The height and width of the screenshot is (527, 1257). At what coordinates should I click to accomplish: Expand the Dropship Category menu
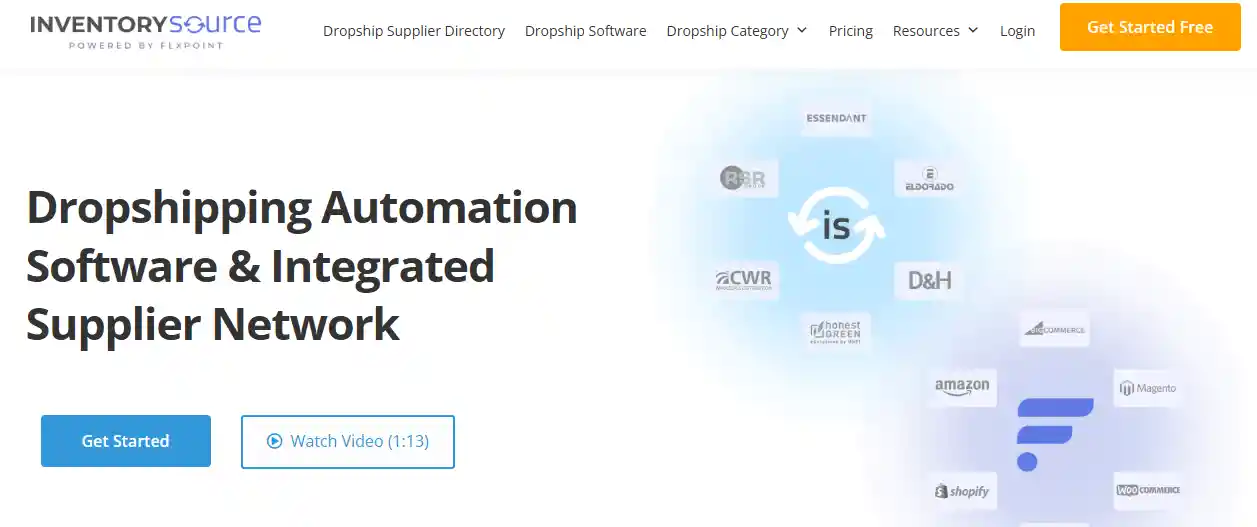point(737,31)
